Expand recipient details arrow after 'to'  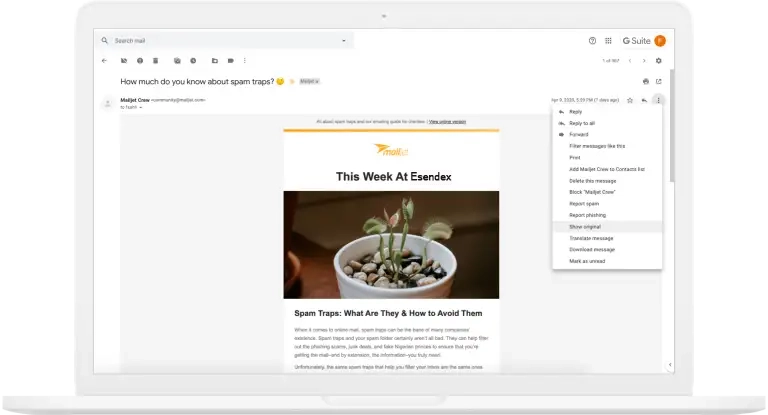(x=141, y=107)
